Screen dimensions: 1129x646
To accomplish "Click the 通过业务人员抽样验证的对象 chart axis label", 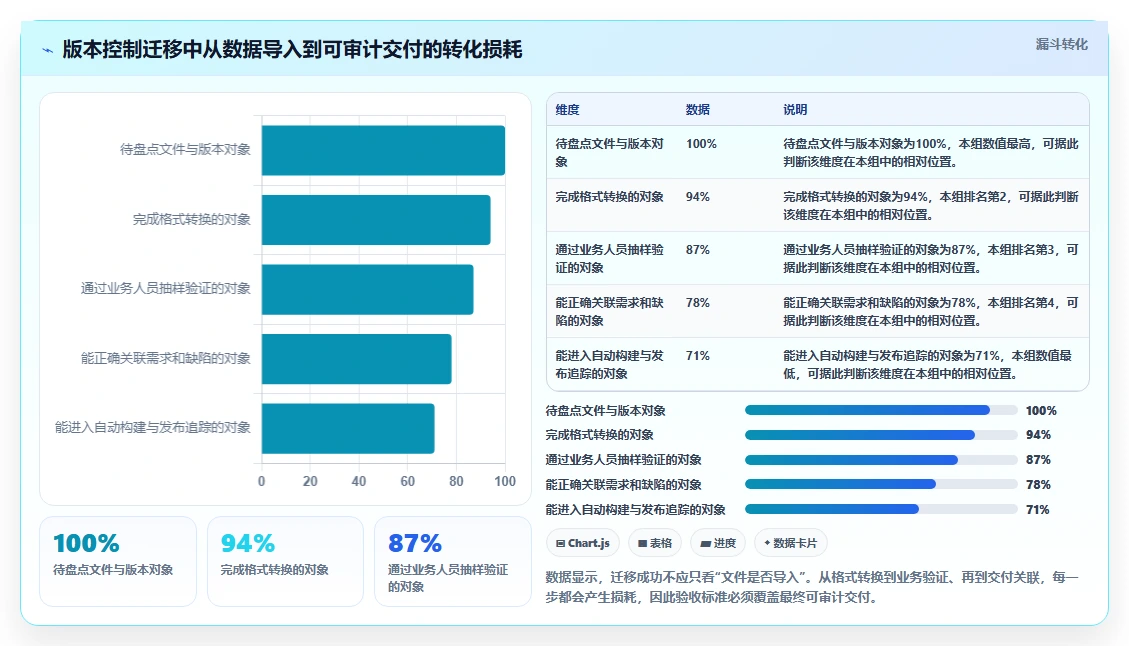I will (x=166, y=289).
